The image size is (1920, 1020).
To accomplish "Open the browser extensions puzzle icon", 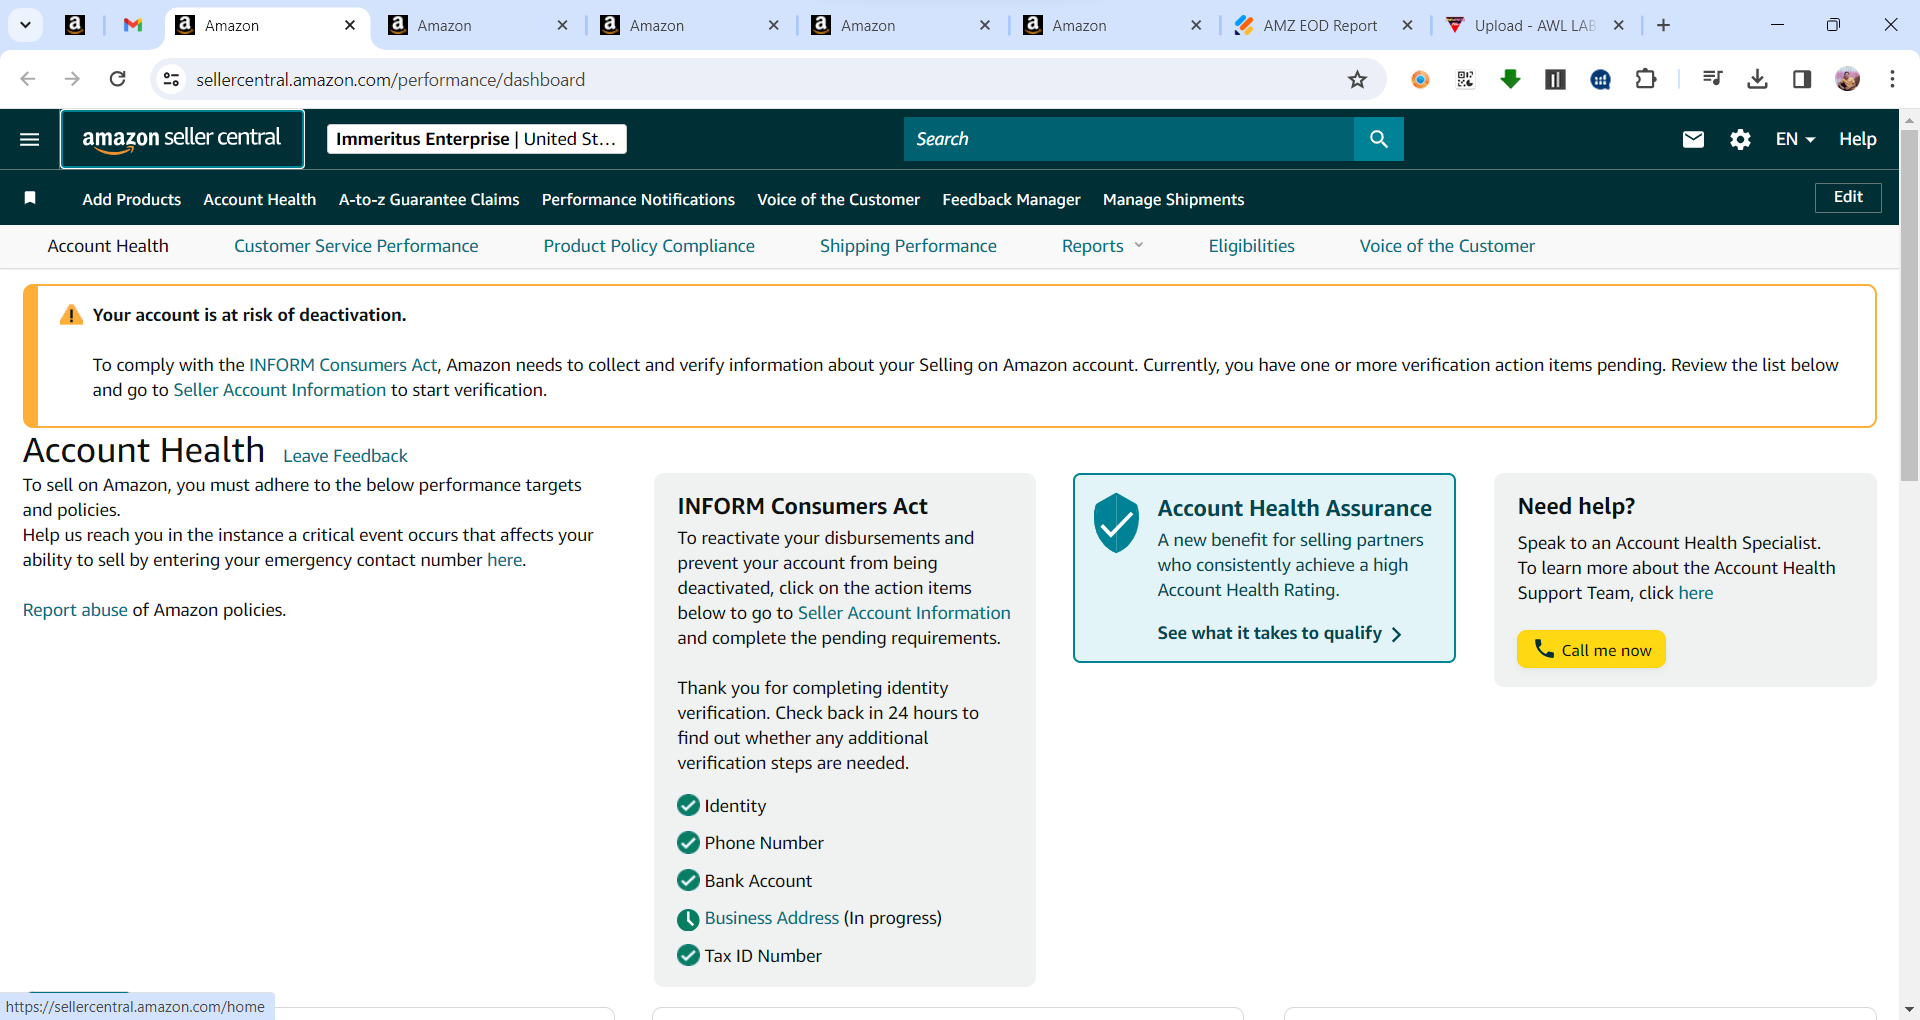I will [1646, 79].
